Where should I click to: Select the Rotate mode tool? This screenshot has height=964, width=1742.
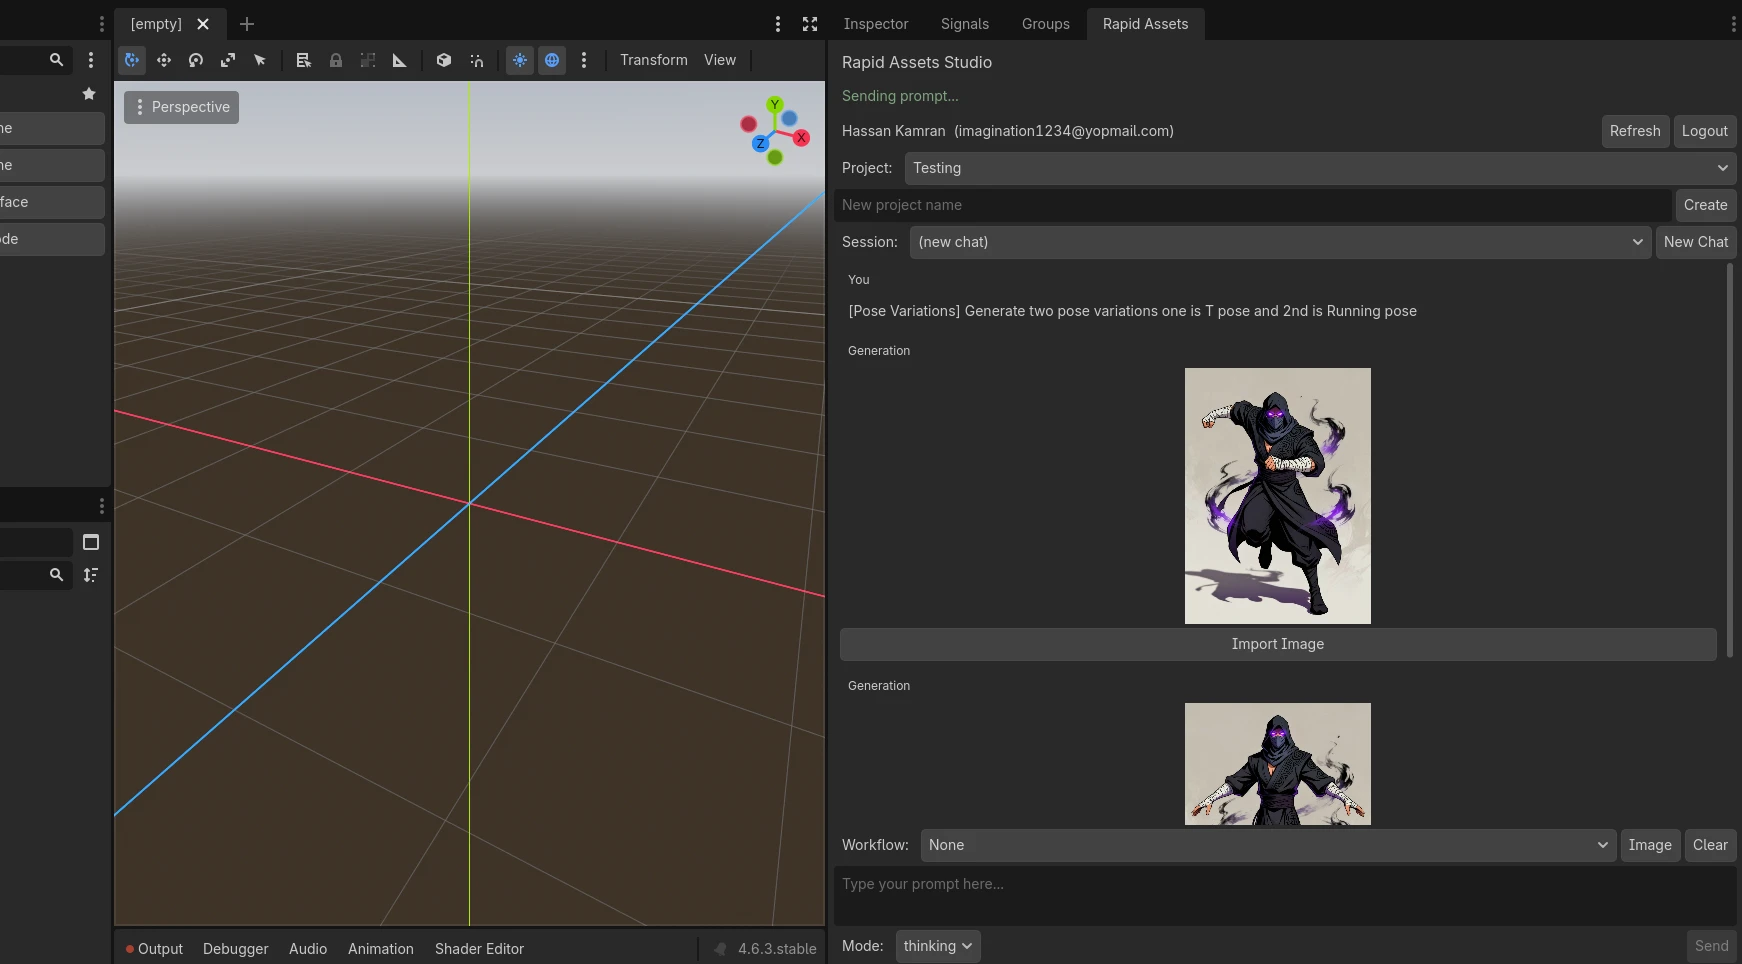click(x=196, y=60)
